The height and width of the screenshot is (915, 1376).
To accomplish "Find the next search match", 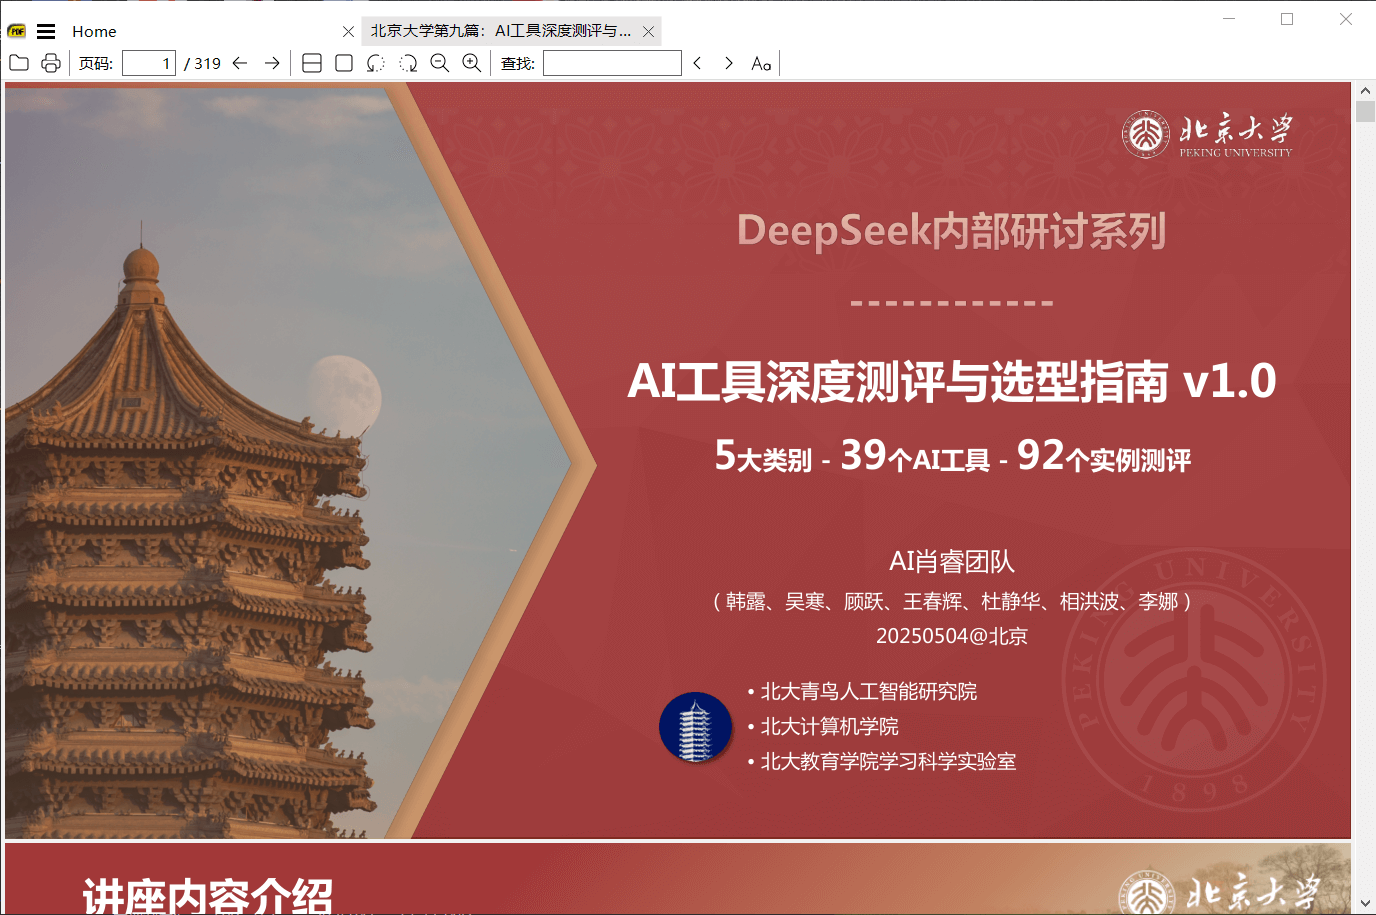I will click(x=729, y=63).
